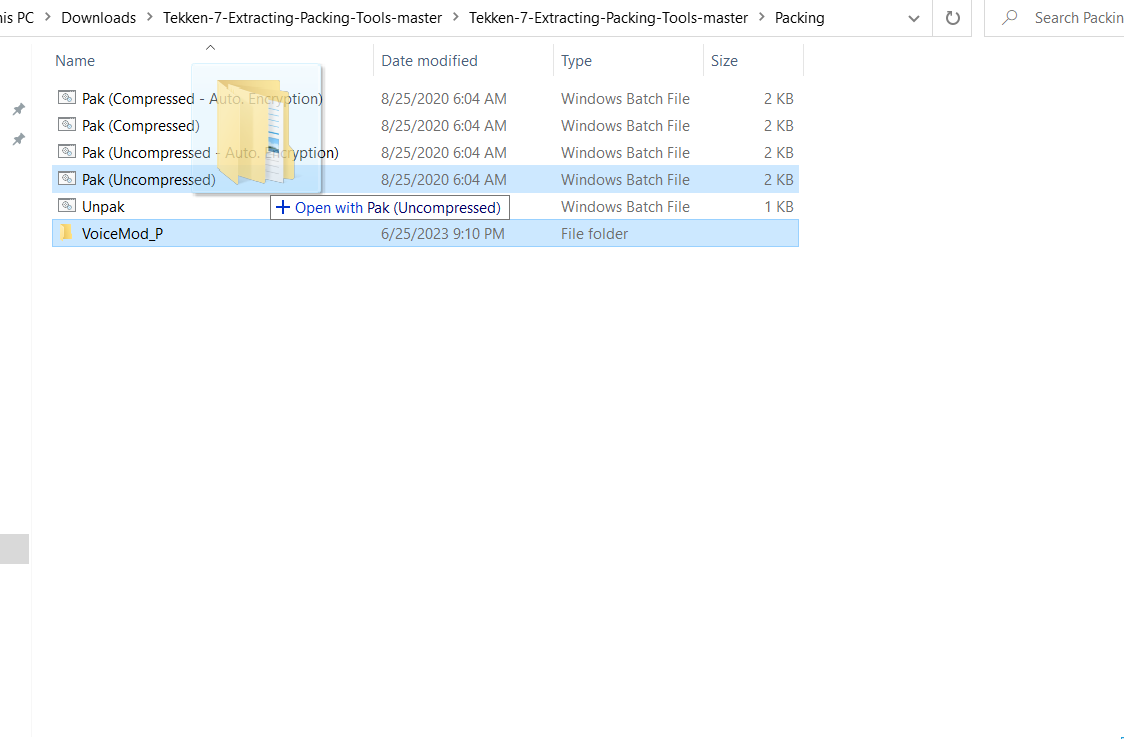1124x739 pixels.
Task: Expand the chevron after Downloads in the path
Action: pos(150,17)
